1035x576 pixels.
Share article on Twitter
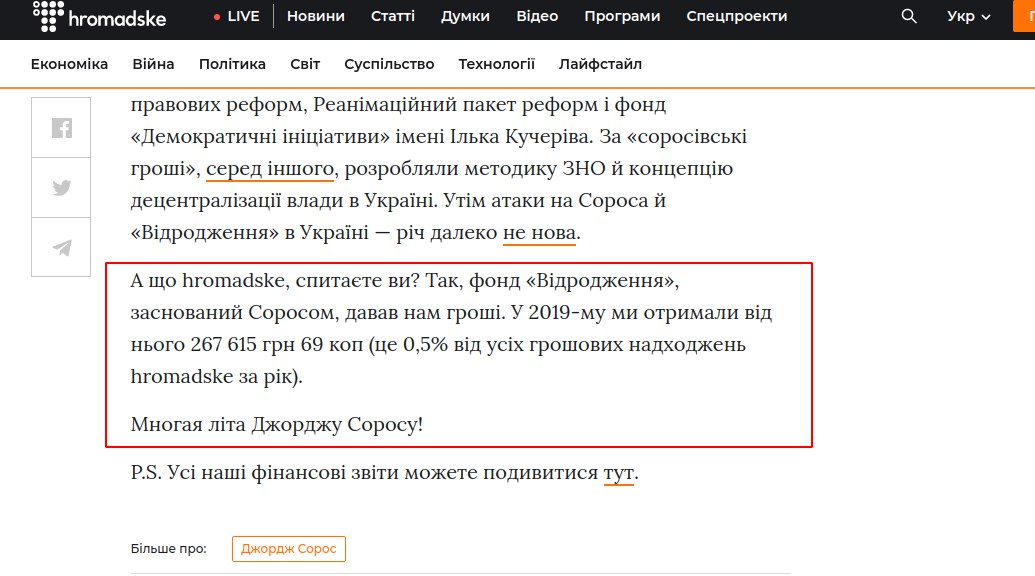click(61, 187)
